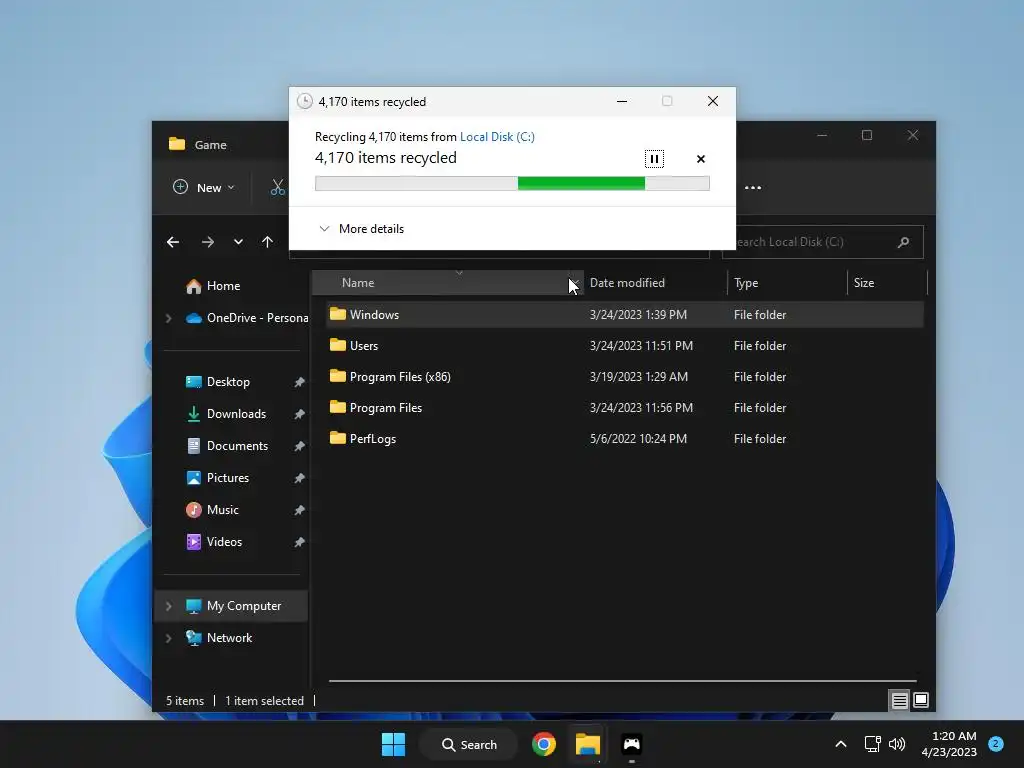Click the pin icon next to Desktop
The height and width of the screenshot is (768, 1024).
pyautogui.click(x=299, y=382)
